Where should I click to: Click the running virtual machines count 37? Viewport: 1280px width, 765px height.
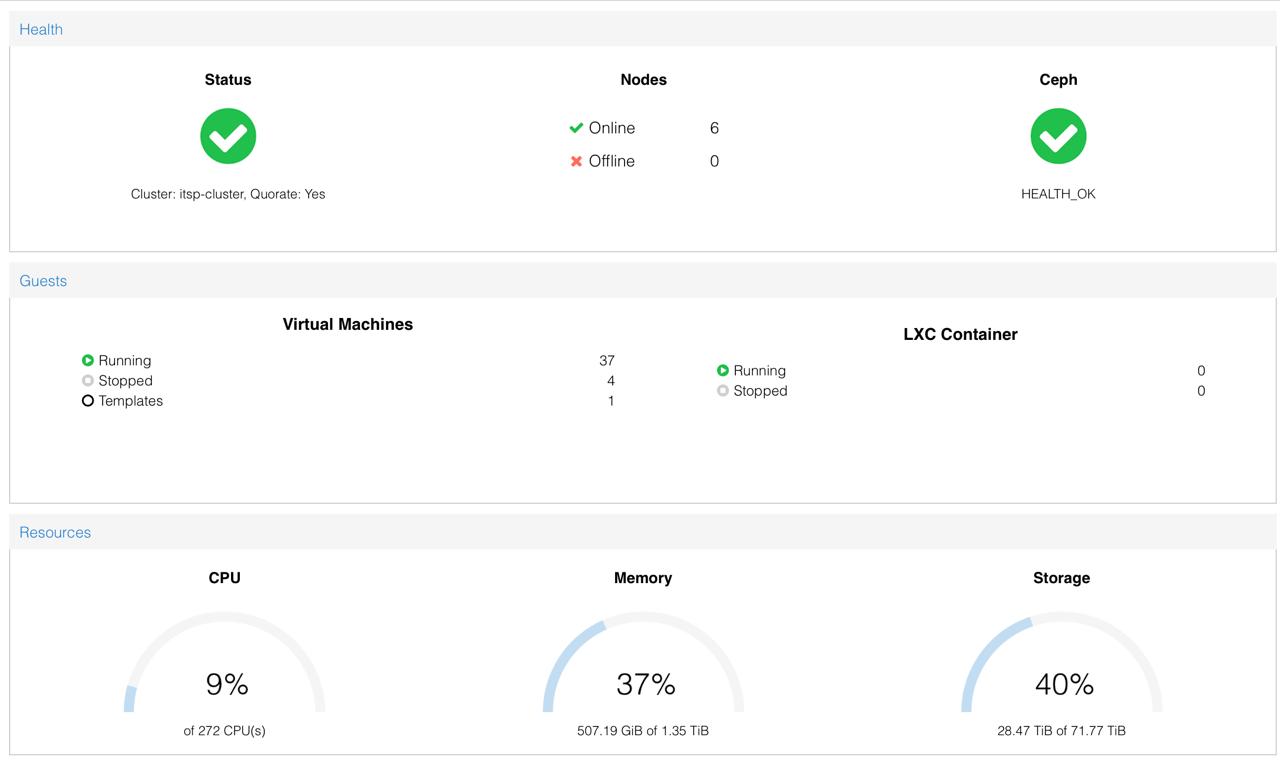(607, 360)
